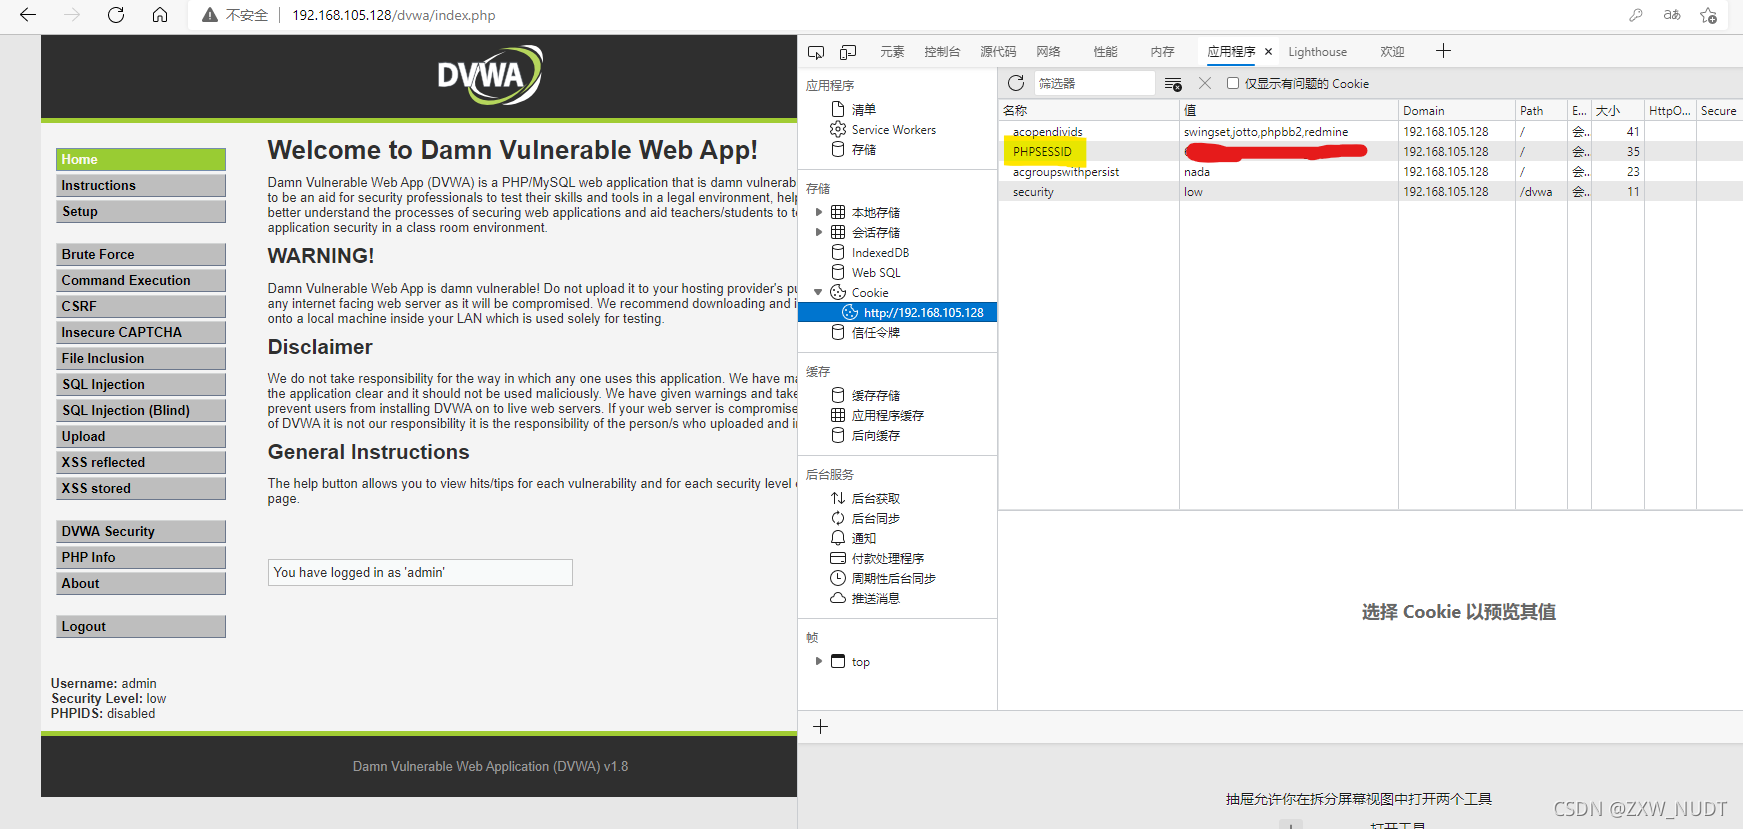This screenshot has width=1743, height=829.
Task: Select IndexedDB in the storage tree
Action: (x=869, y=252)
